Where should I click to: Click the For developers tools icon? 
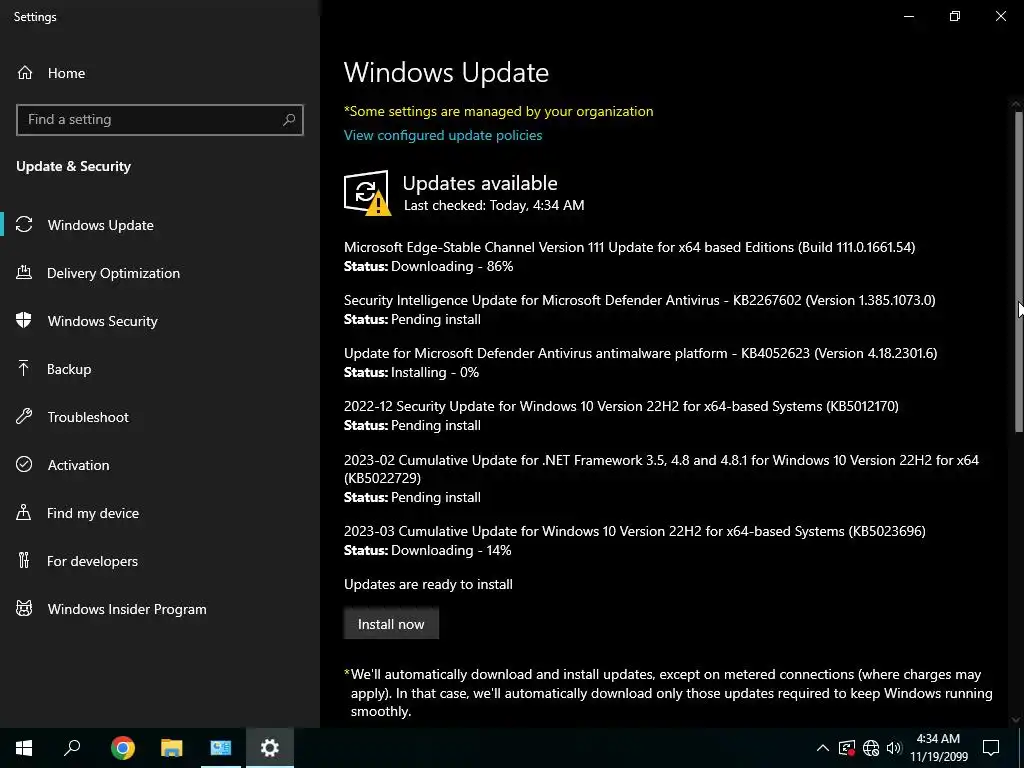(24, 561)
